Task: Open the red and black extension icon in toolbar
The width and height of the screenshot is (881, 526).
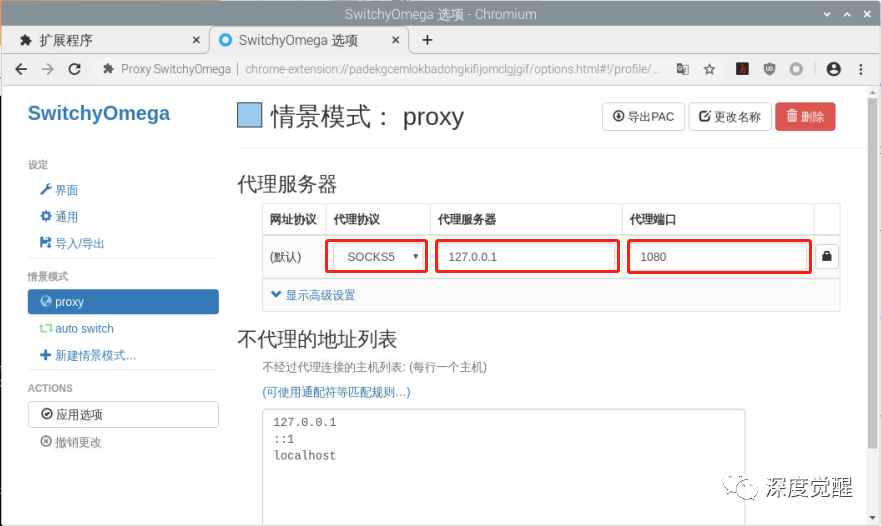Action: coord(742,69)
